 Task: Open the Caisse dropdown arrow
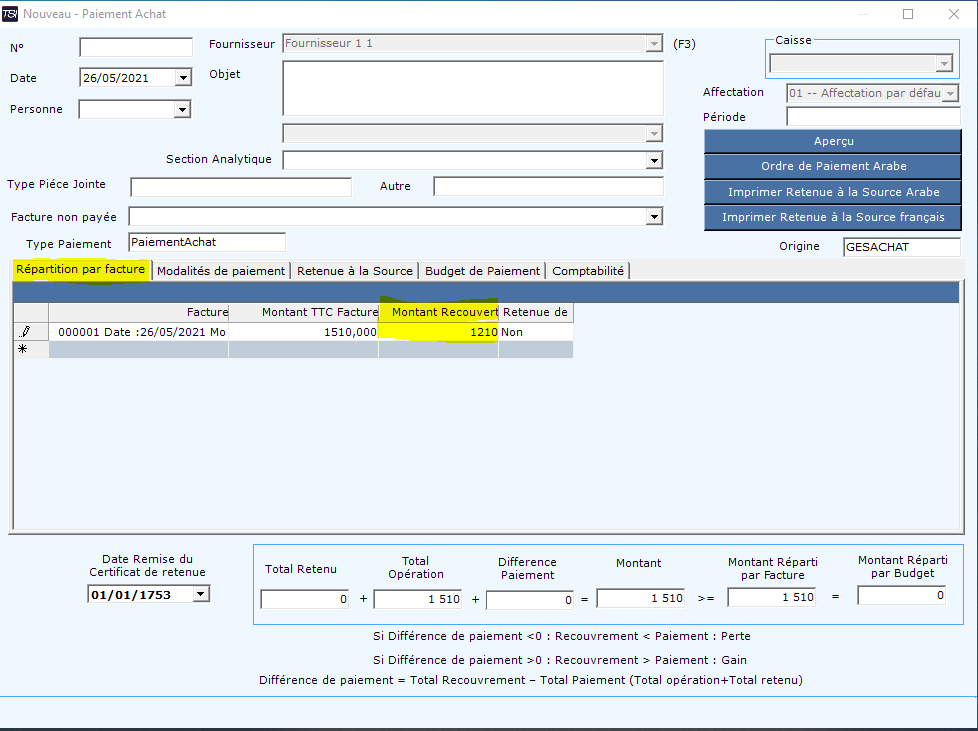click(x=944, y=64)
